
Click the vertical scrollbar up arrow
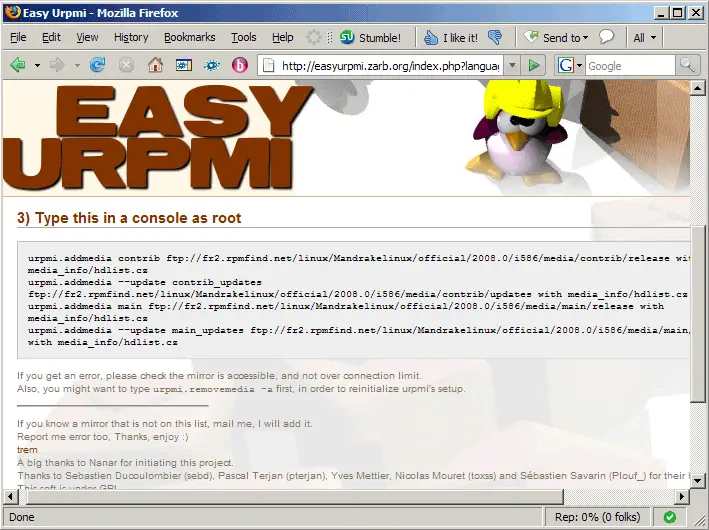tap(697, 88)
